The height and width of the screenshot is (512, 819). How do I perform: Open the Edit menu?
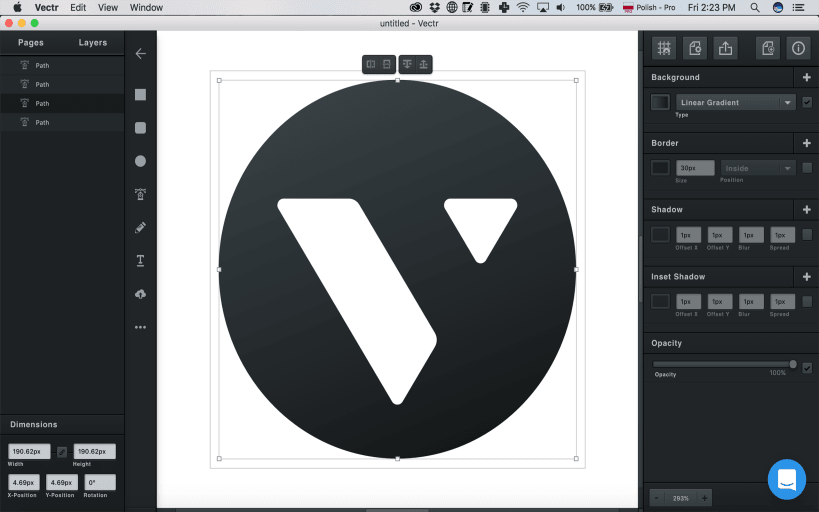78,7
